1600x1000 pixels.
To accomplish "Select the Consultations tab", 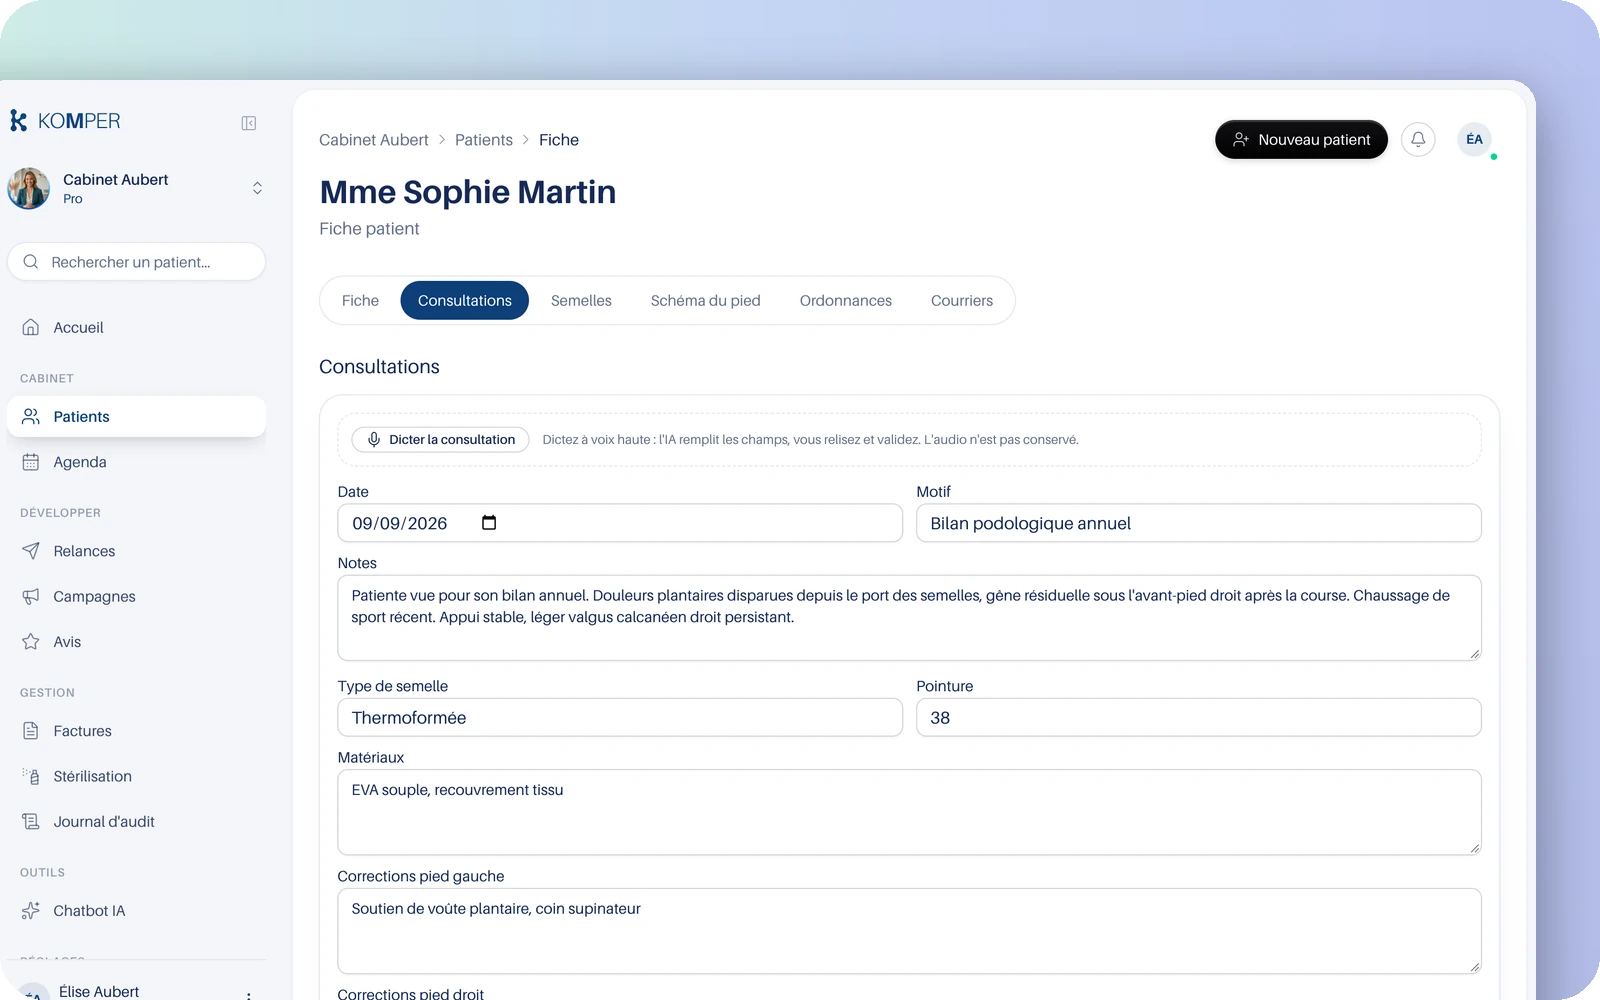I will pyautogui.click(x=465, y=300).
